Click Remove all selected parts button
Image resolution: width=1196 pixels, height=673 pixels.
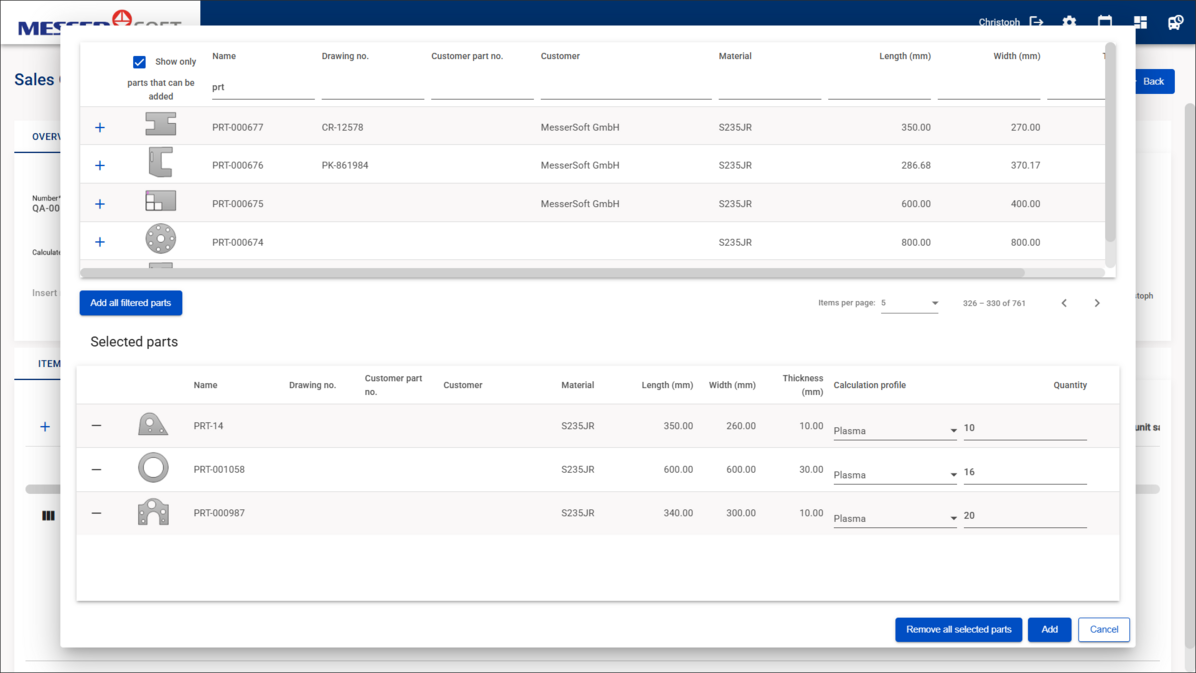coord(958,630)
